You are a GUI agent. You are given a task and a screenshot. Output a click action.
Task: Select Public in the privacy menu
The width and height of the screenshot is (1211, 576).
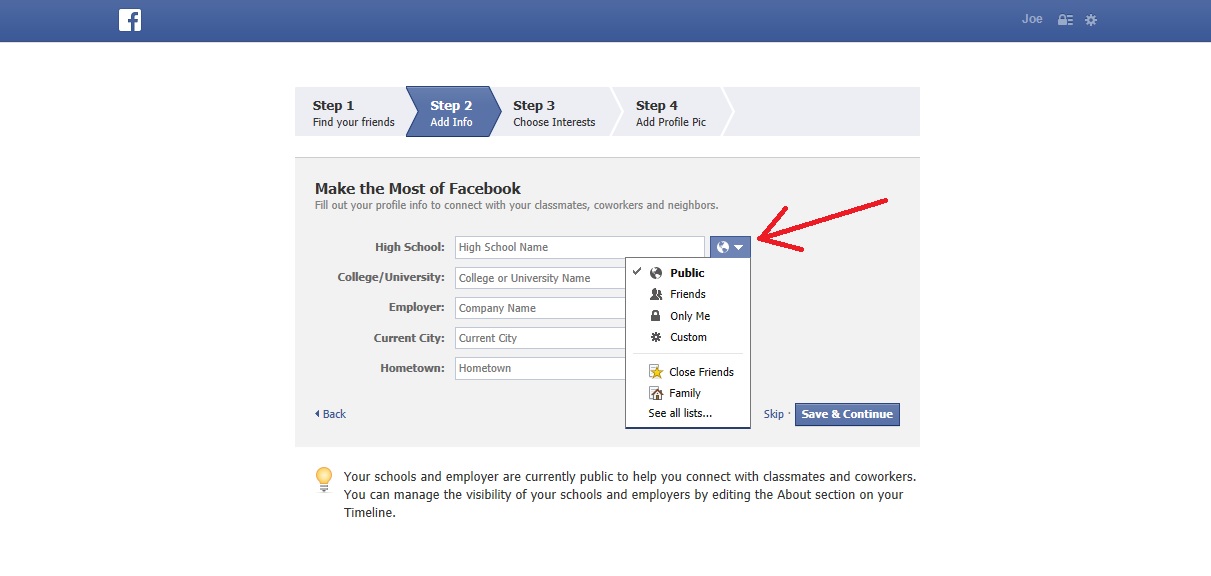[x=688, y=273]
